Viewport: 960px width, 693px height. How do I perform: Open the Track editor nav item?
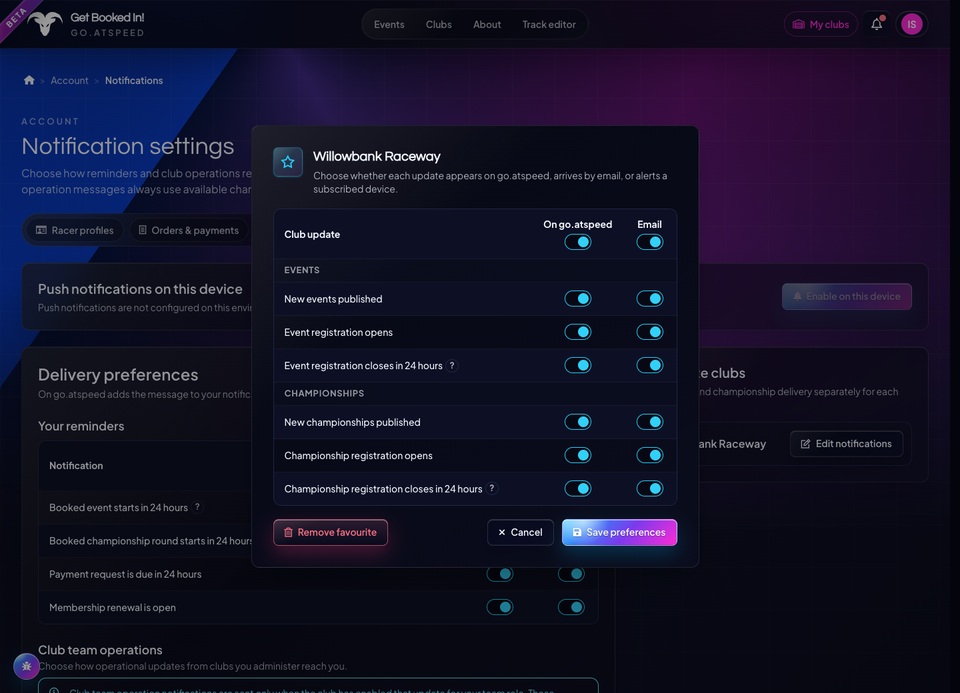coord(549,24)
